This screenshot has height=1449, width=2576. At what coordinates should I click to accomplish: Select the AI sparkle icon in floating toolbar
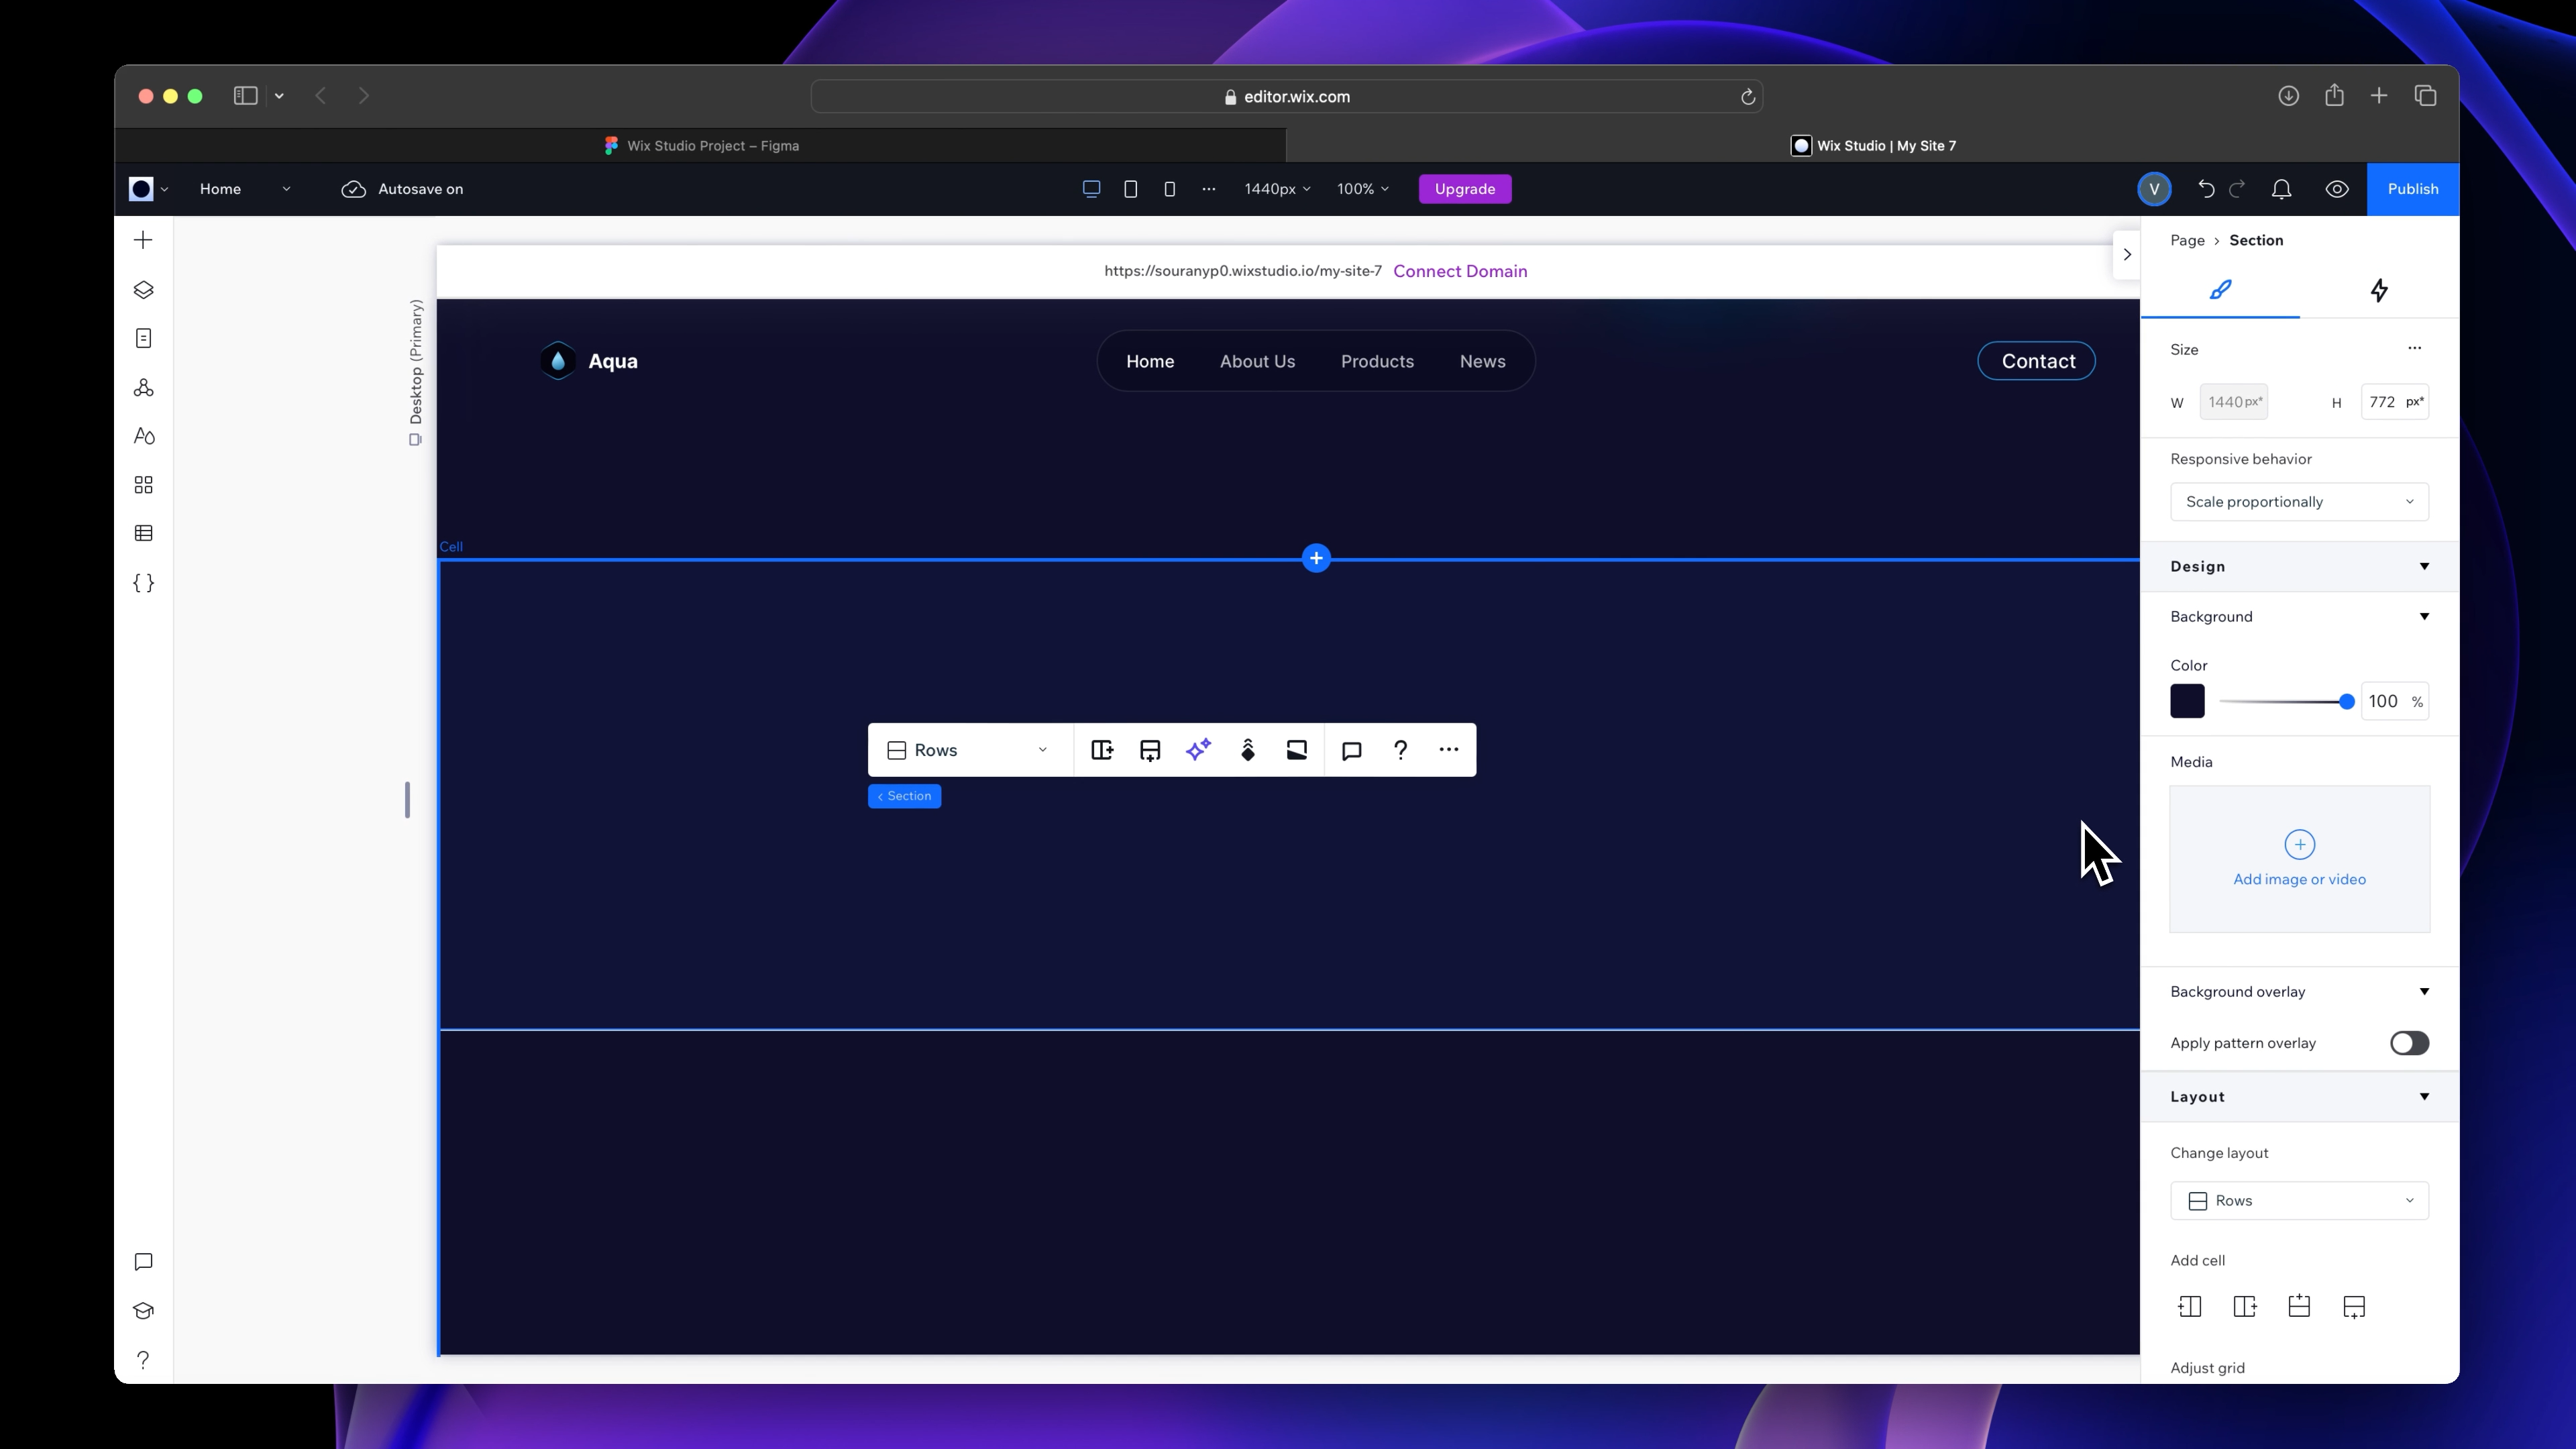pyautogui.click(x=1199, y=749)
